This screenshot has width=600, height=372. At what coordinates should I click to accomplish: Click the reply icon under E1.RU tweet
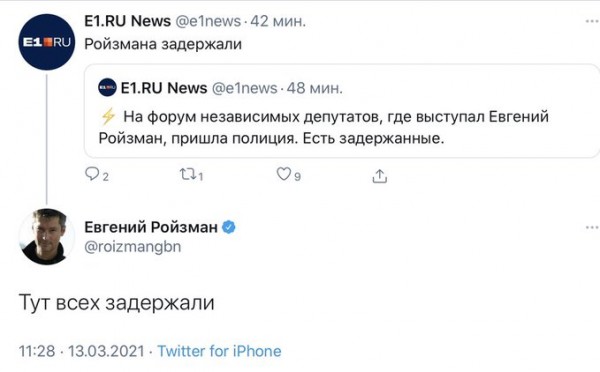(92, 174)
